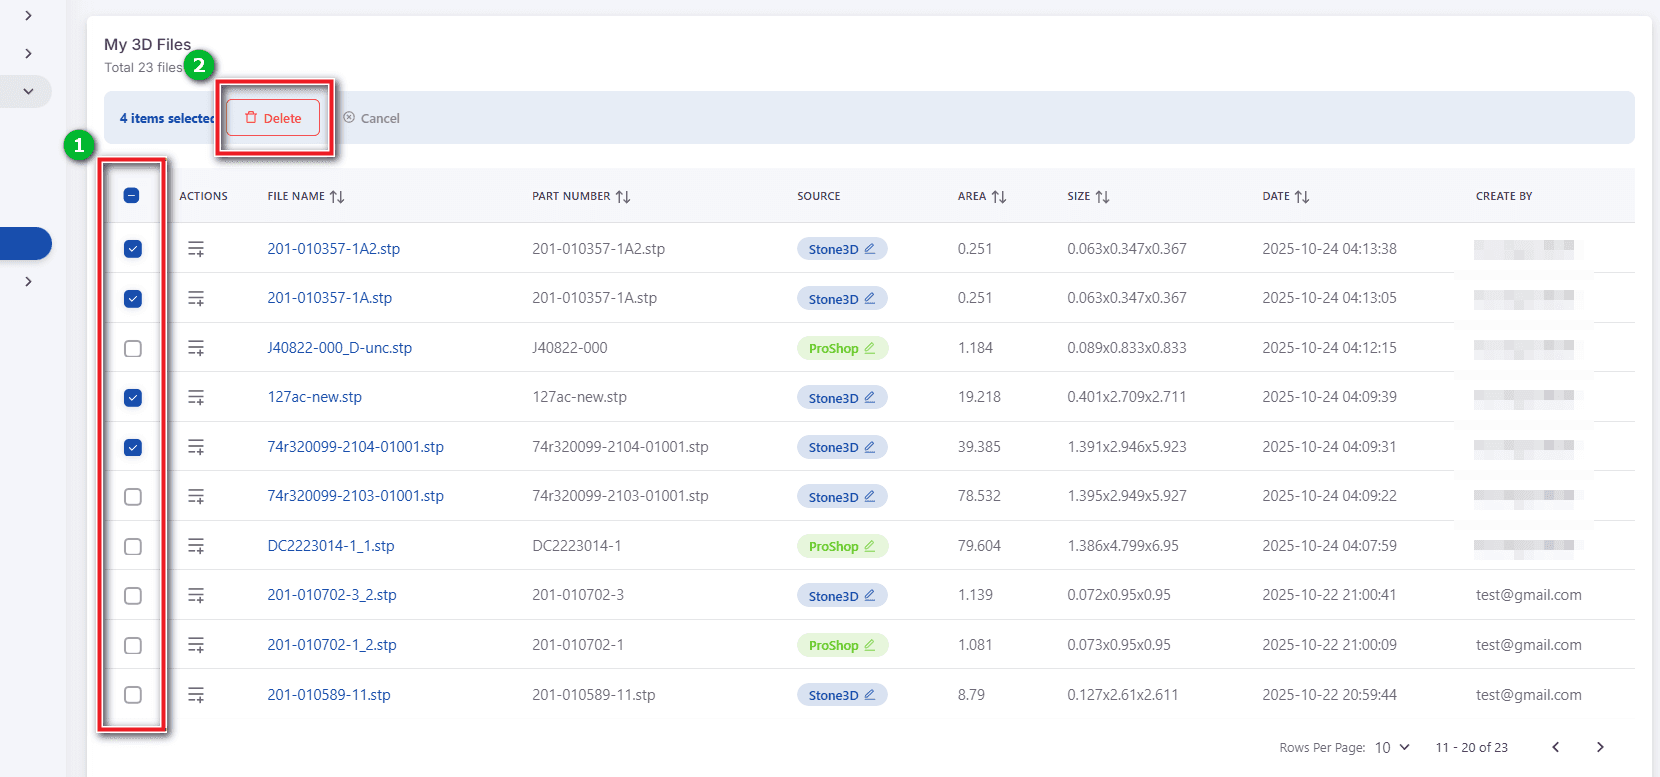
Task: Open actions menu for DC2223014-1_1.stp row
Action: 196,546
